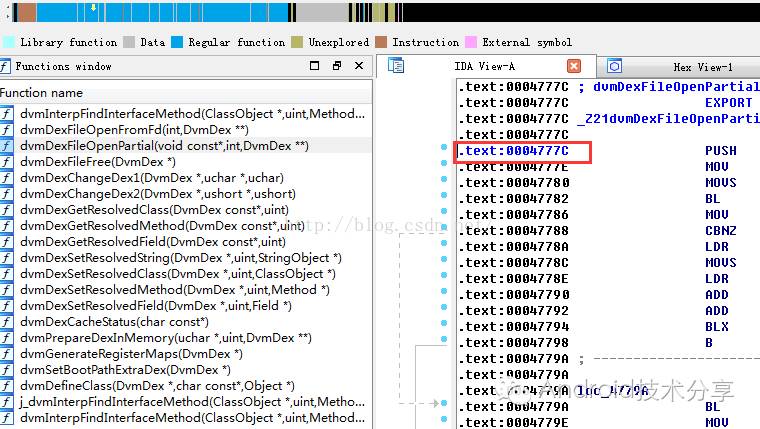Click breakpoint dot beside .text:0004779E

[x=444, y=419]
